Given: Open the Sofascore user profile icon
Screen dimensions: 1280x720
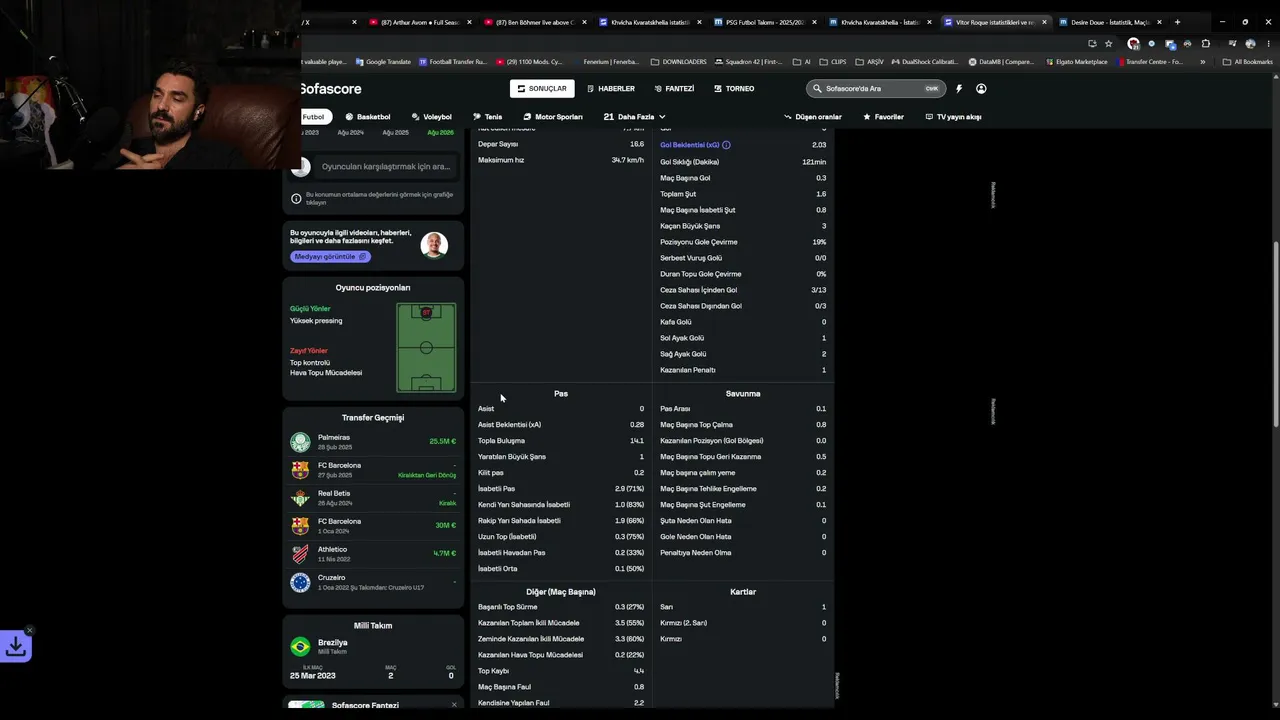Looking at the screenshot, I should [981, 89].
